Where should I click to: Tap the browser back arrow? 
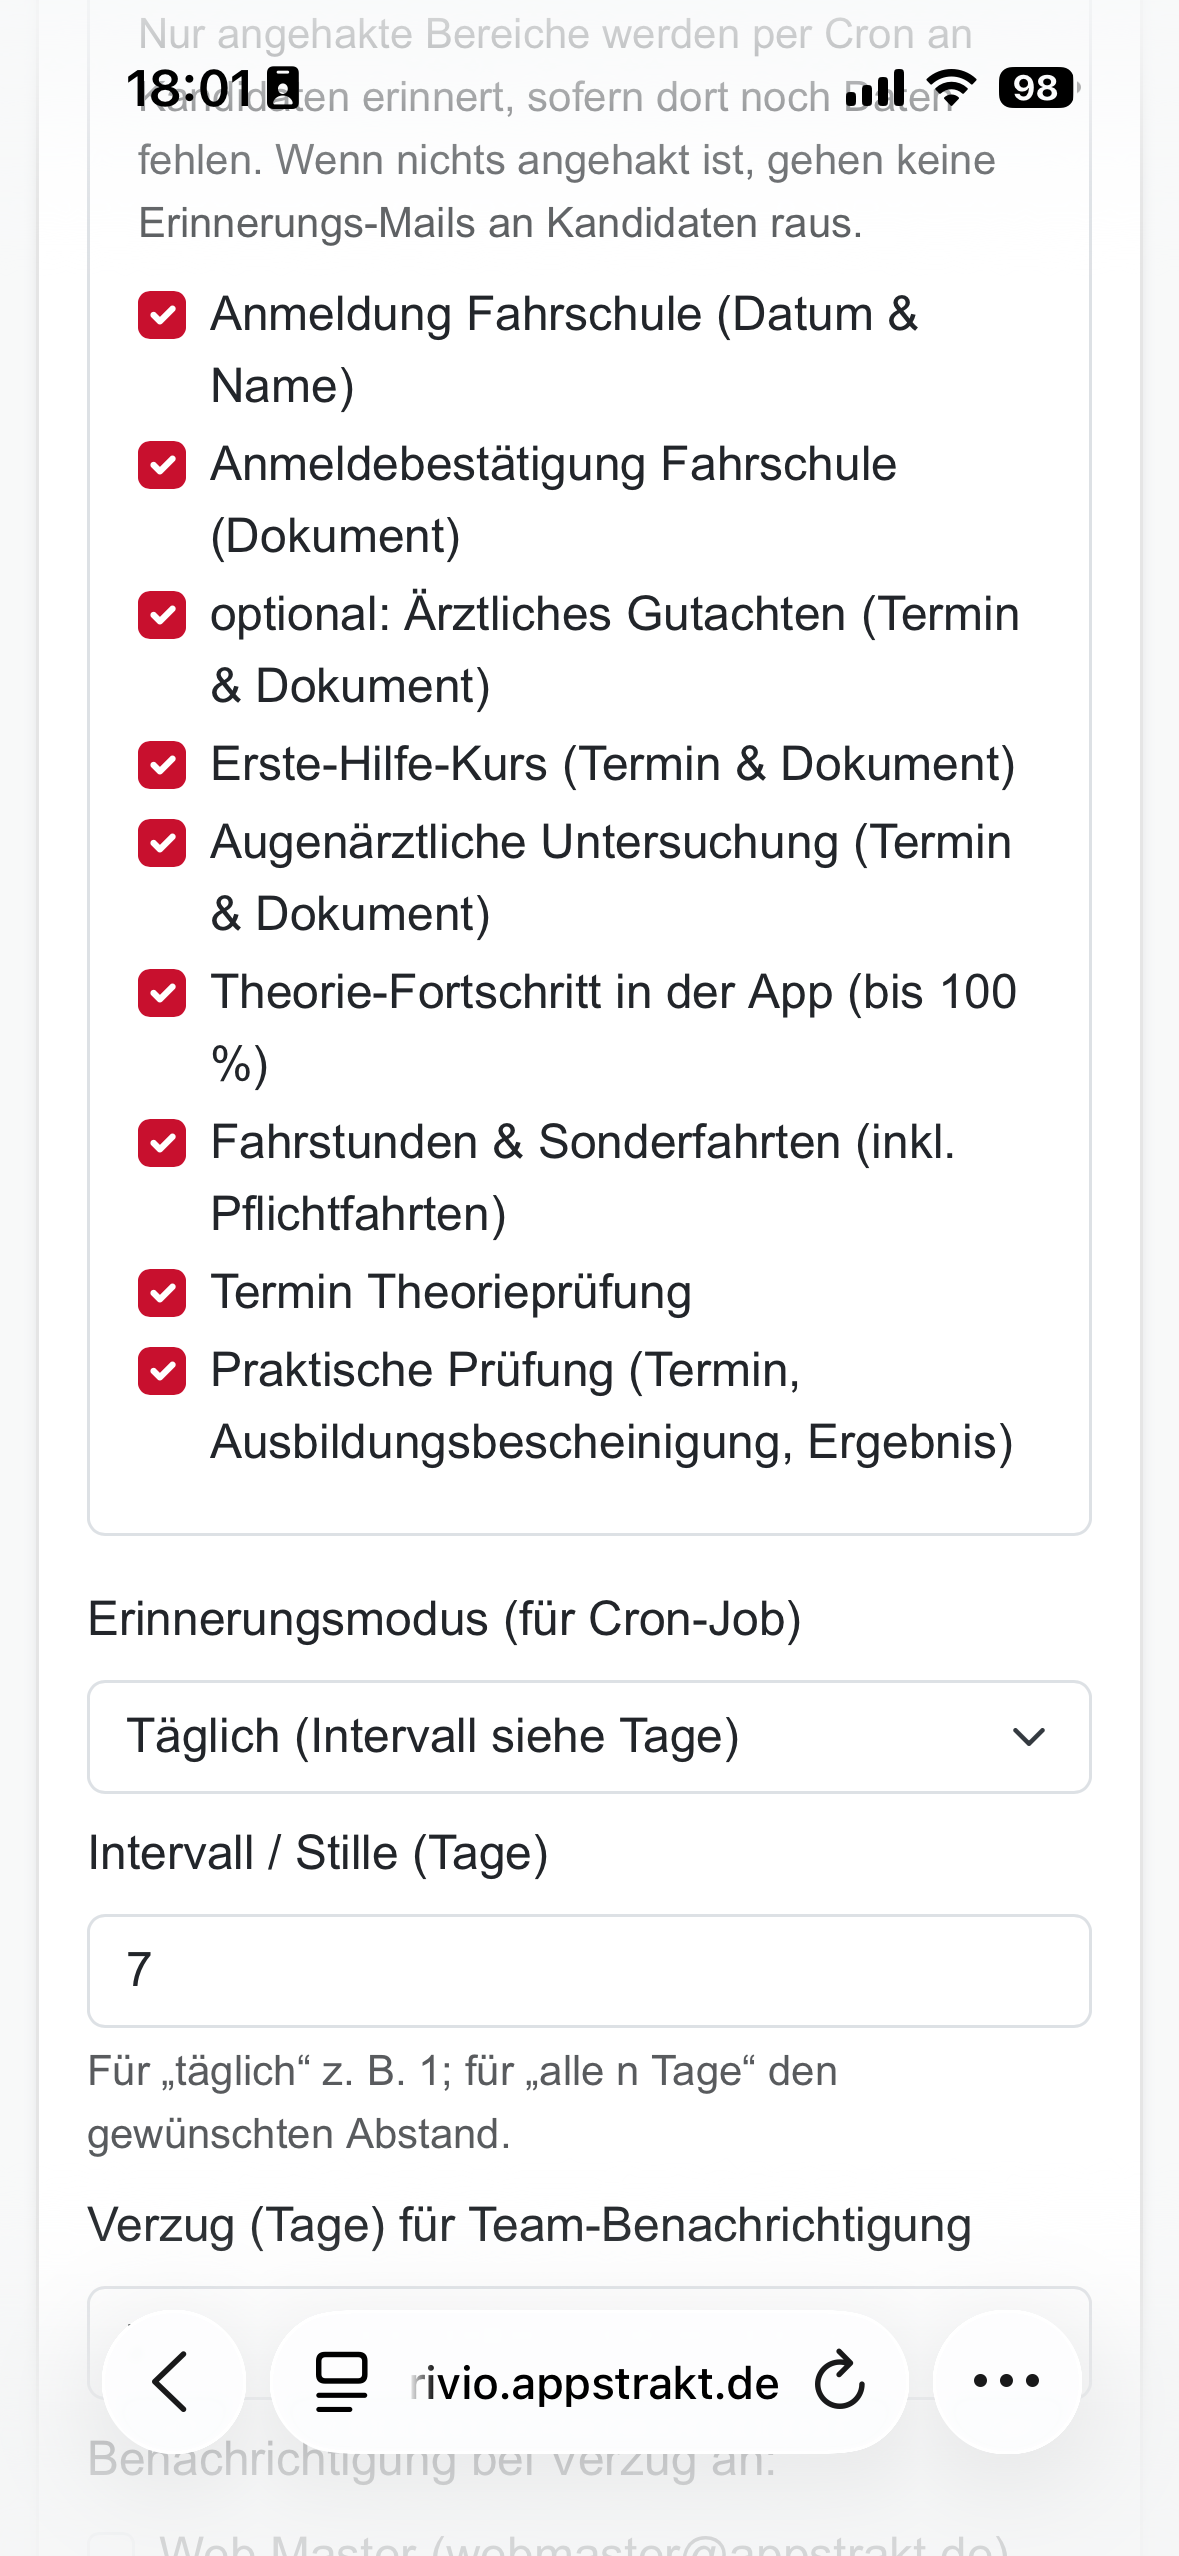coord(172,2381)
